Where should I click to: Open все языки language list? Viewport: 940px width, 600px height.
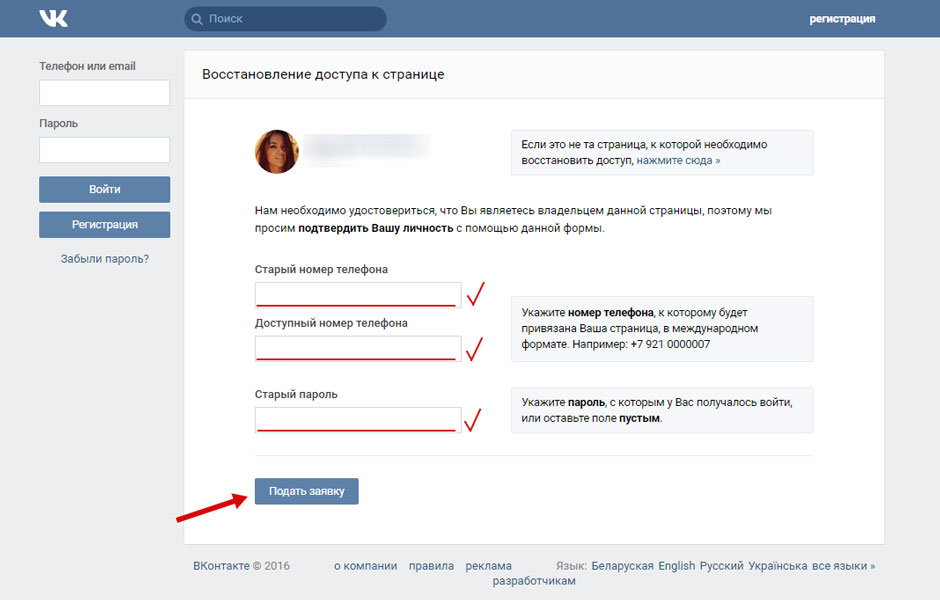tap(843, 566)
